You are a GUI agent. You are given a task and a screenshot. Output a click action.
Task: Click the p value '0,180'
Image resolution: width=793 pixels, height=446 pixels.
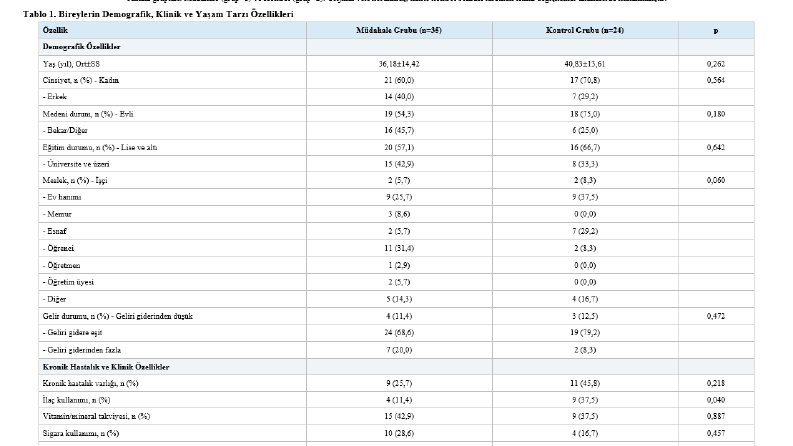[x=716, y=114]
